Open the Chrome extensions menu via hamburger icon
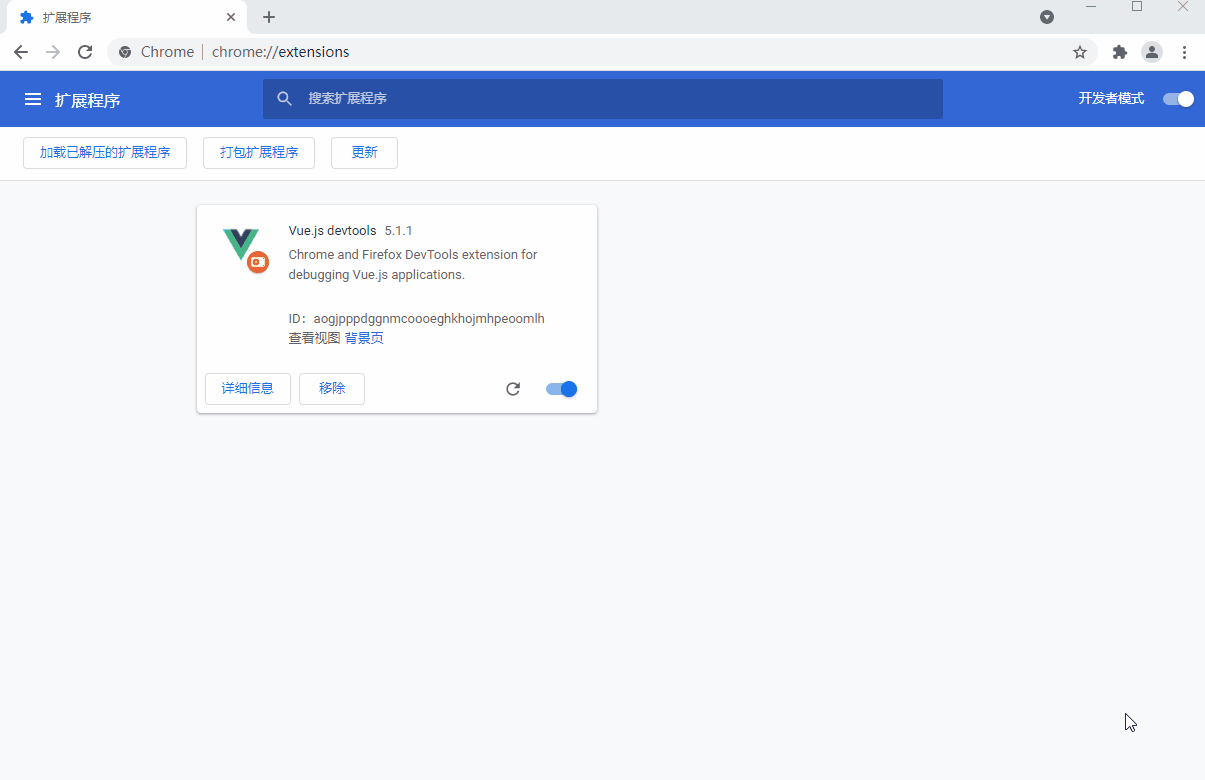Screen dimensions: 1205x780 pyautogui.click(x=33, y=99)
